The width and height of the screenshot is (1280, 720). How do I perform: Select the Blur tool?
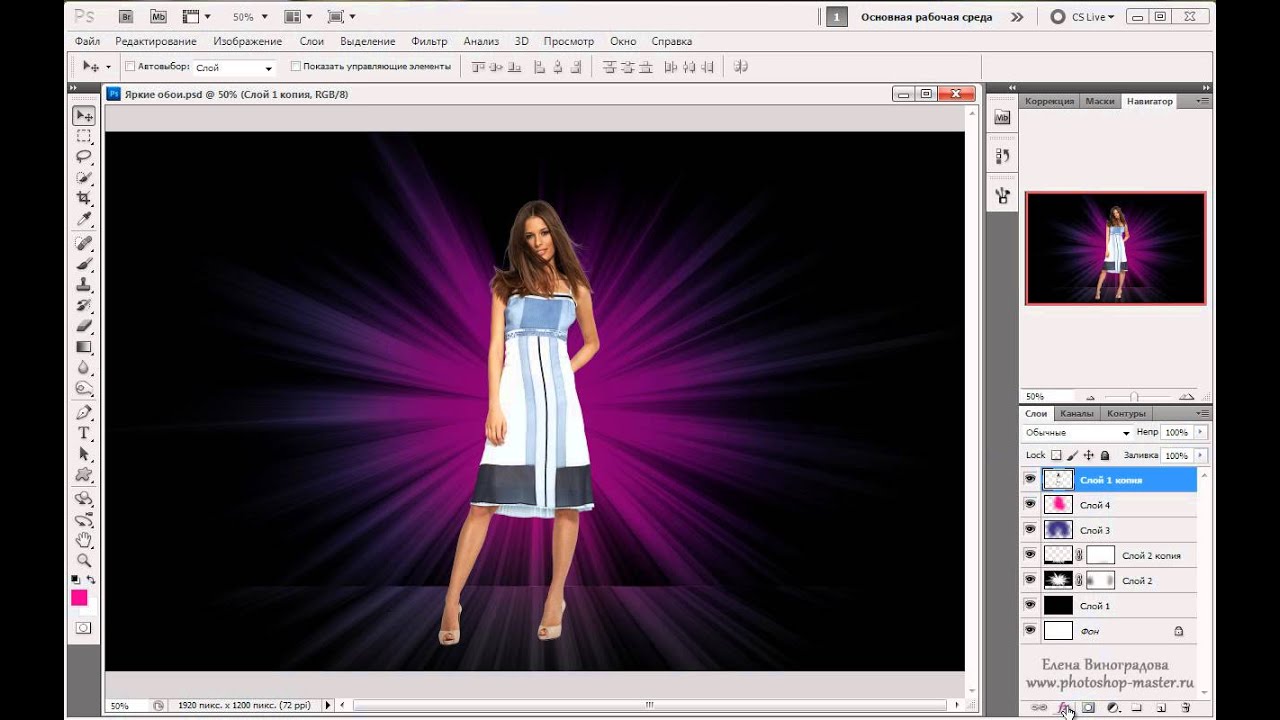tap(84, 367)
